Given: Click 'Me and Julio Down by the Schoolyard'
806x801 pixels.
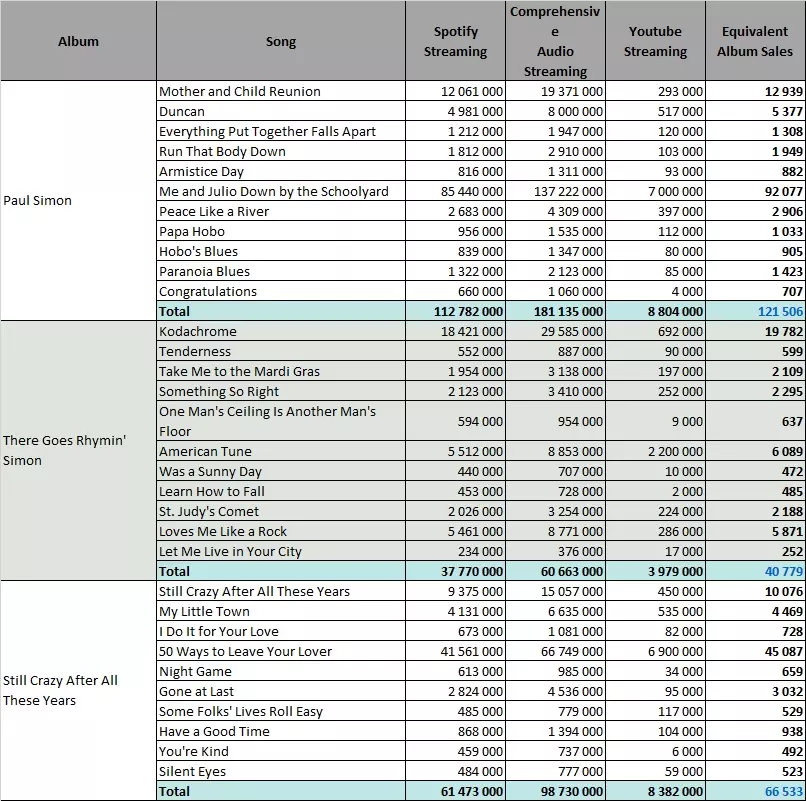Looking at the screenshot, I should [281, 191].
